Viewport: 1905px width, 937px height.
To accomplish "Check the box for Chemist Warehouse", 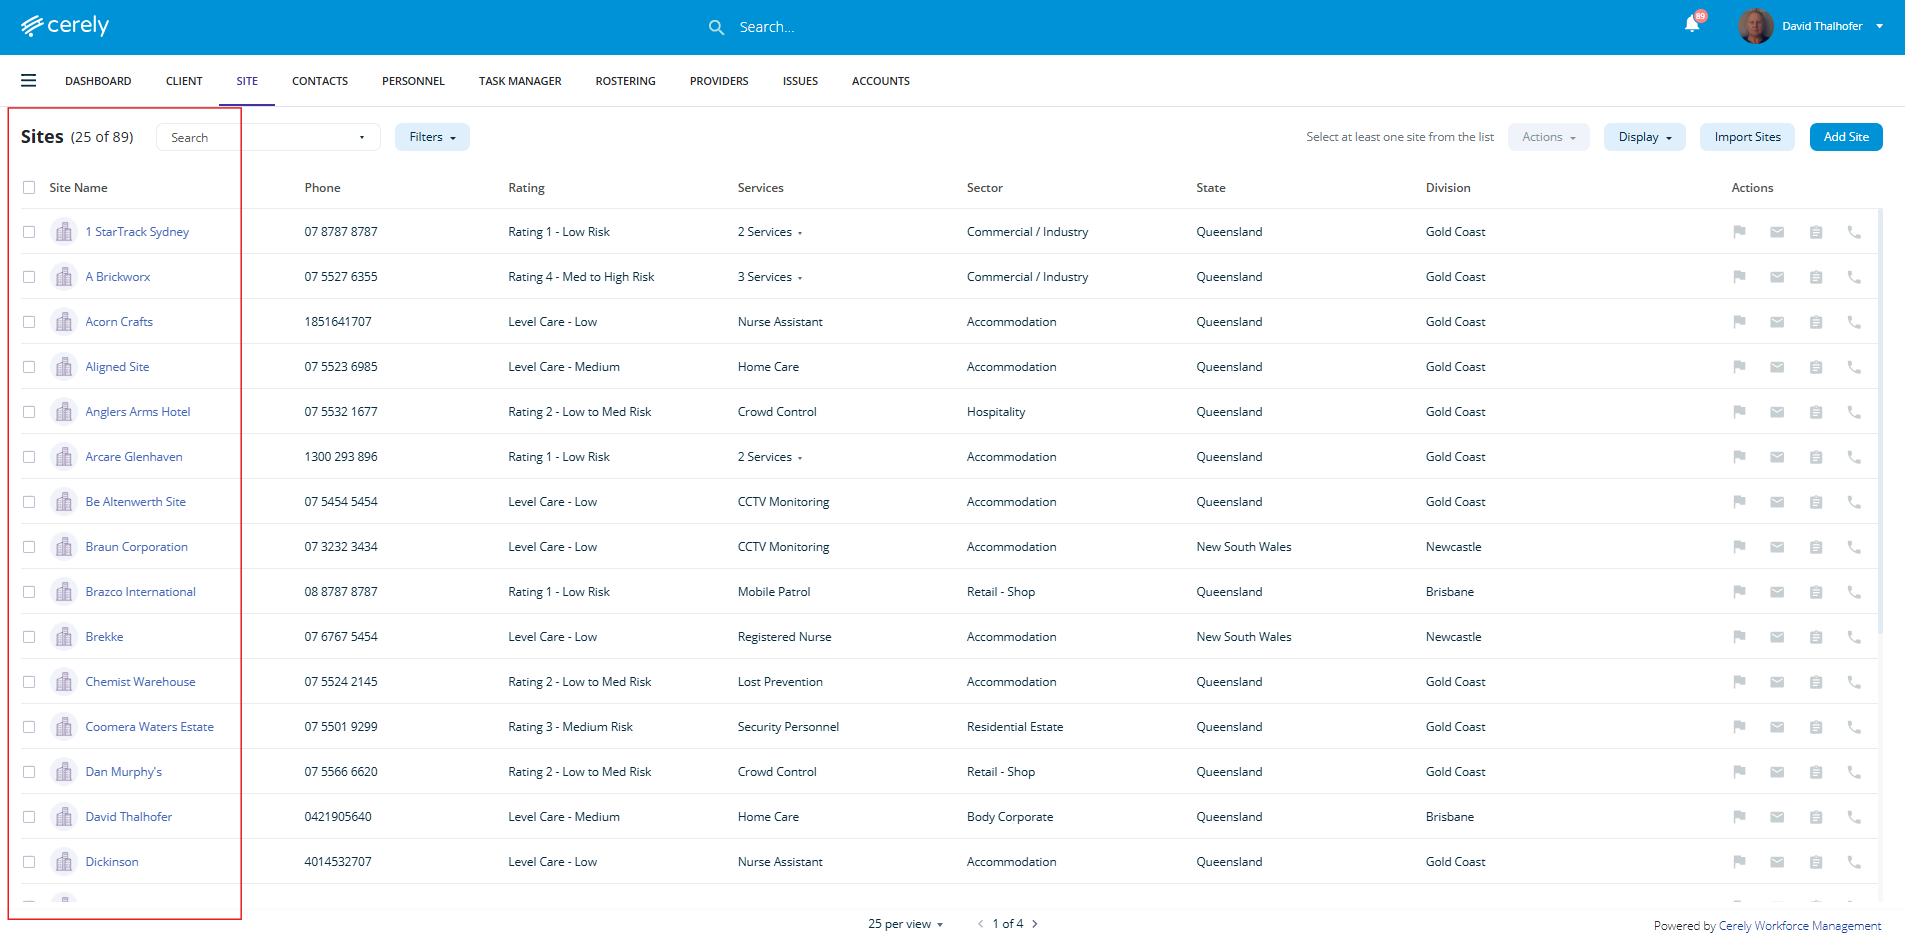I will (29, 682).
